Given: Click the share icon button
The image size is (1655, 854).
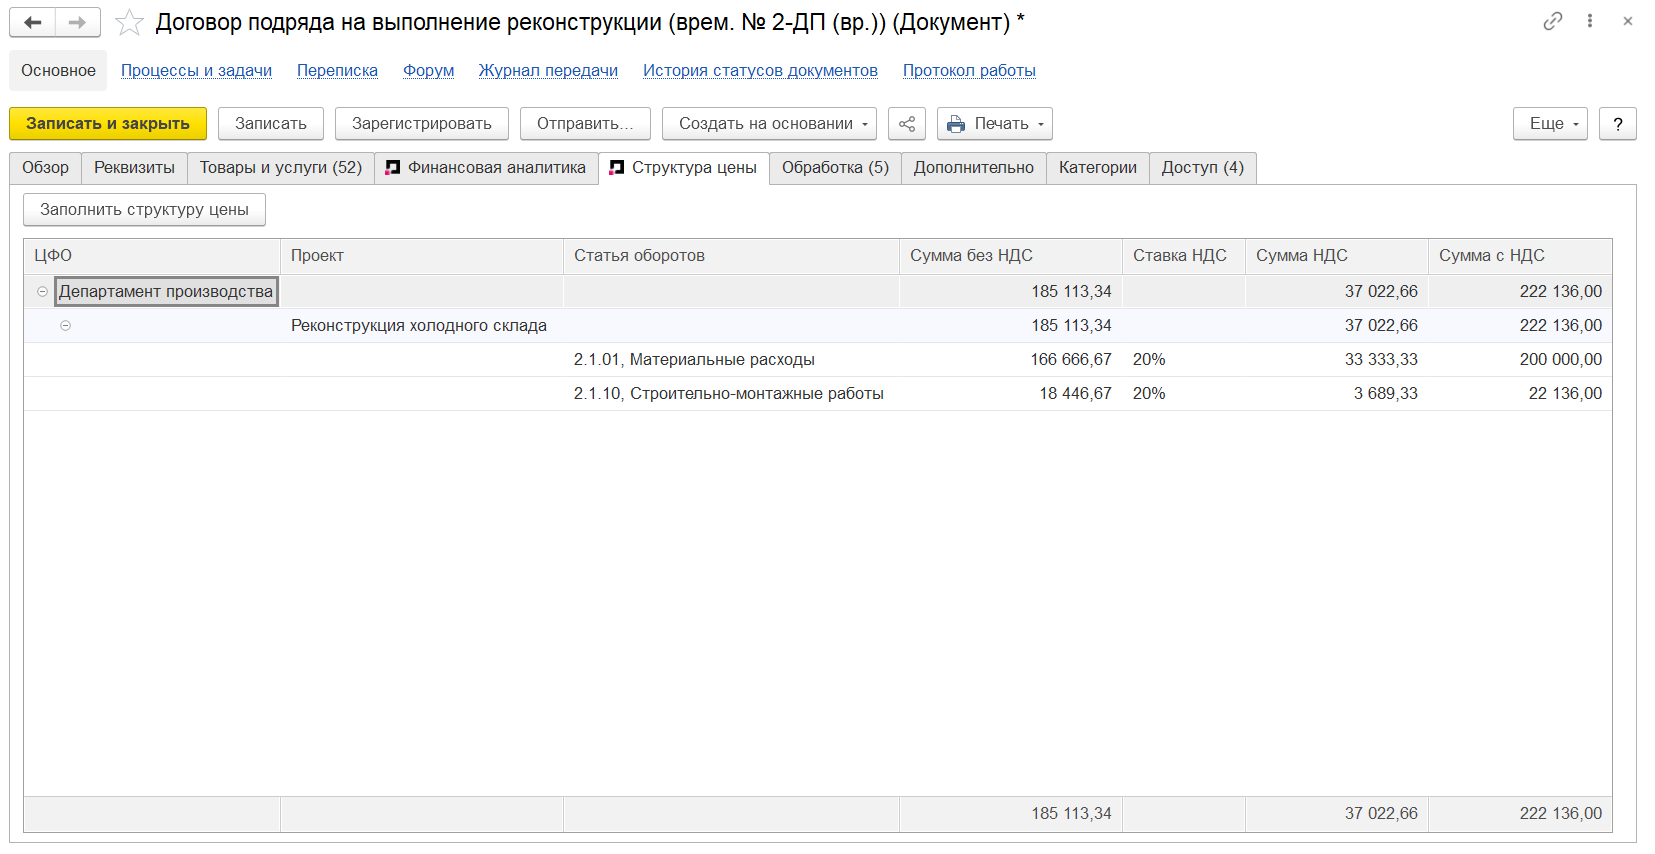Looking at the screenshot, I should [907, 124].
